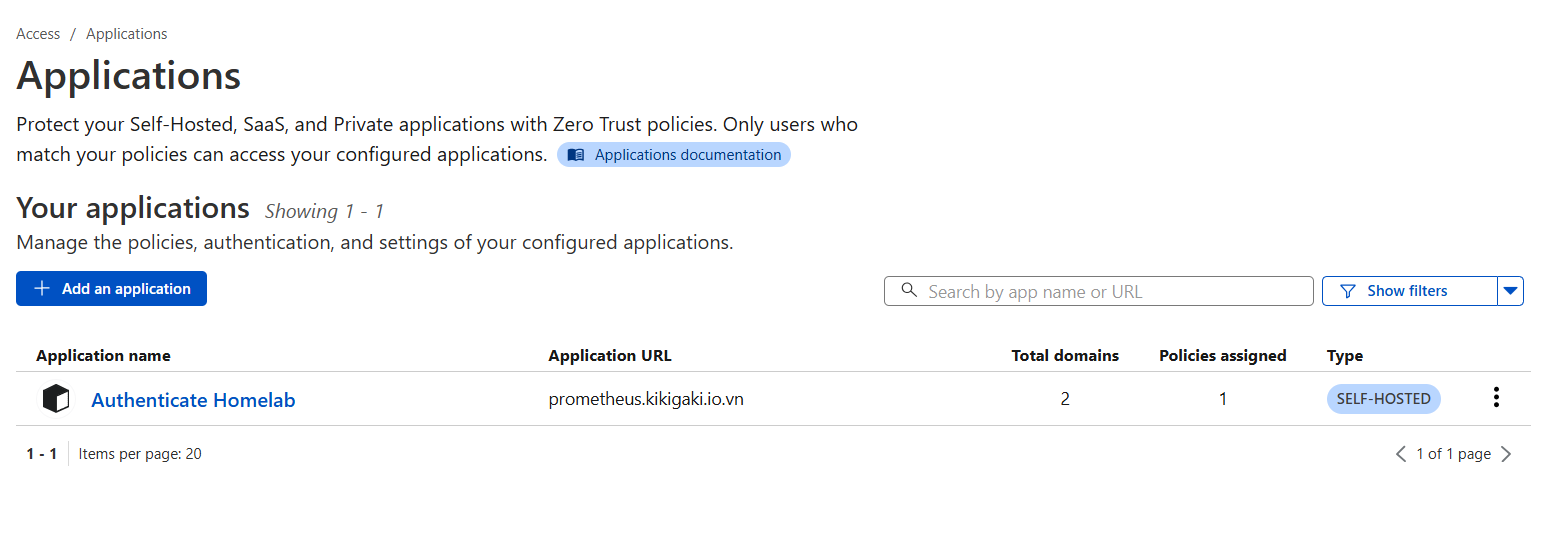Go to the next page arrow
The width and height of the screenshot is (1546, 542).
click(1506, 454)
